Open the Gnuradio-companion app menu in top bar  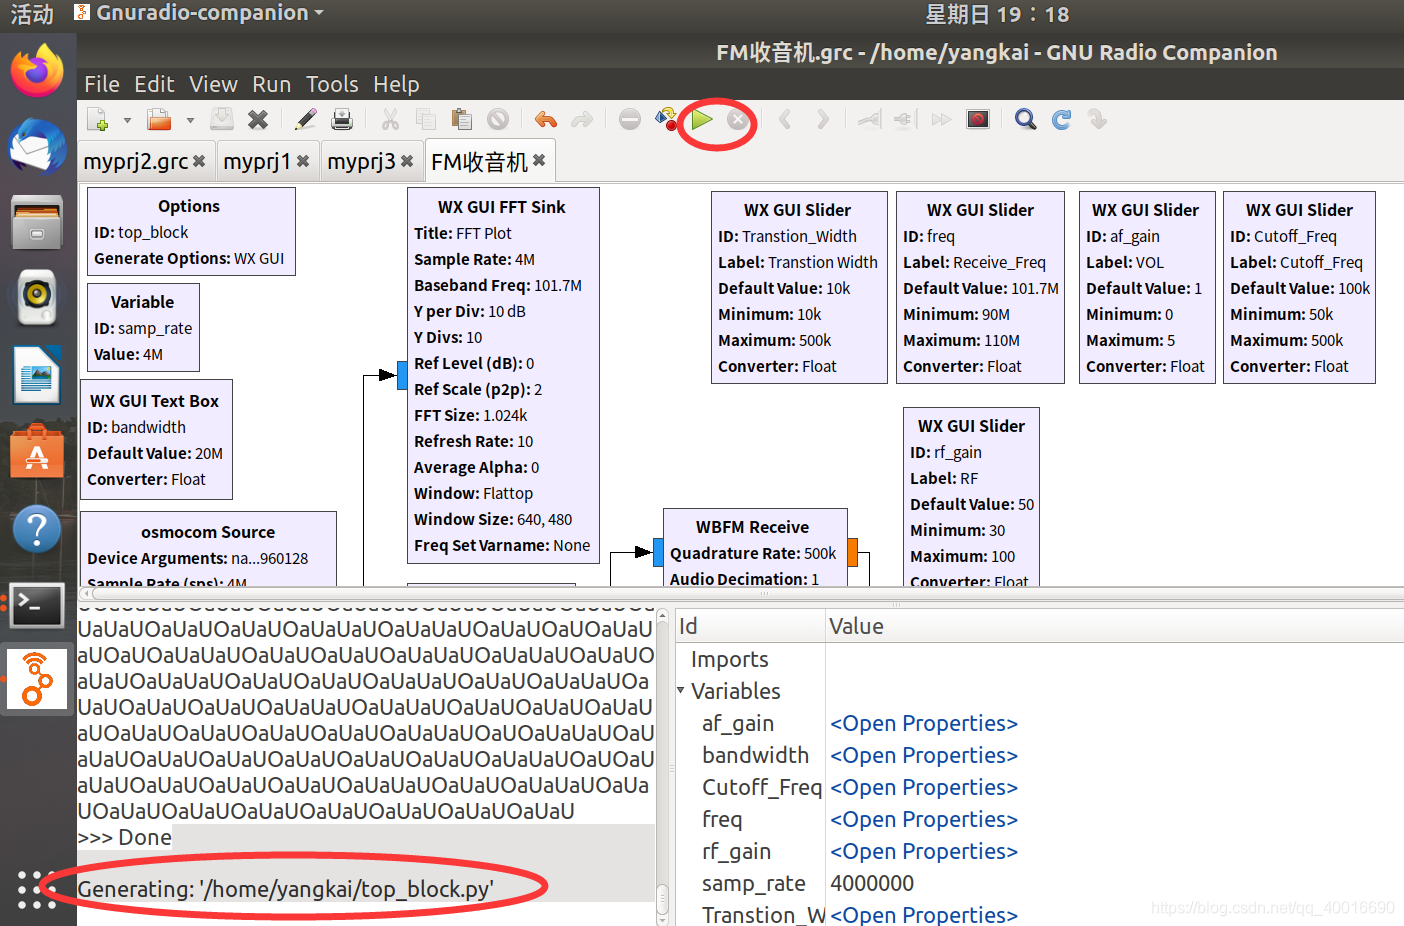201,13
